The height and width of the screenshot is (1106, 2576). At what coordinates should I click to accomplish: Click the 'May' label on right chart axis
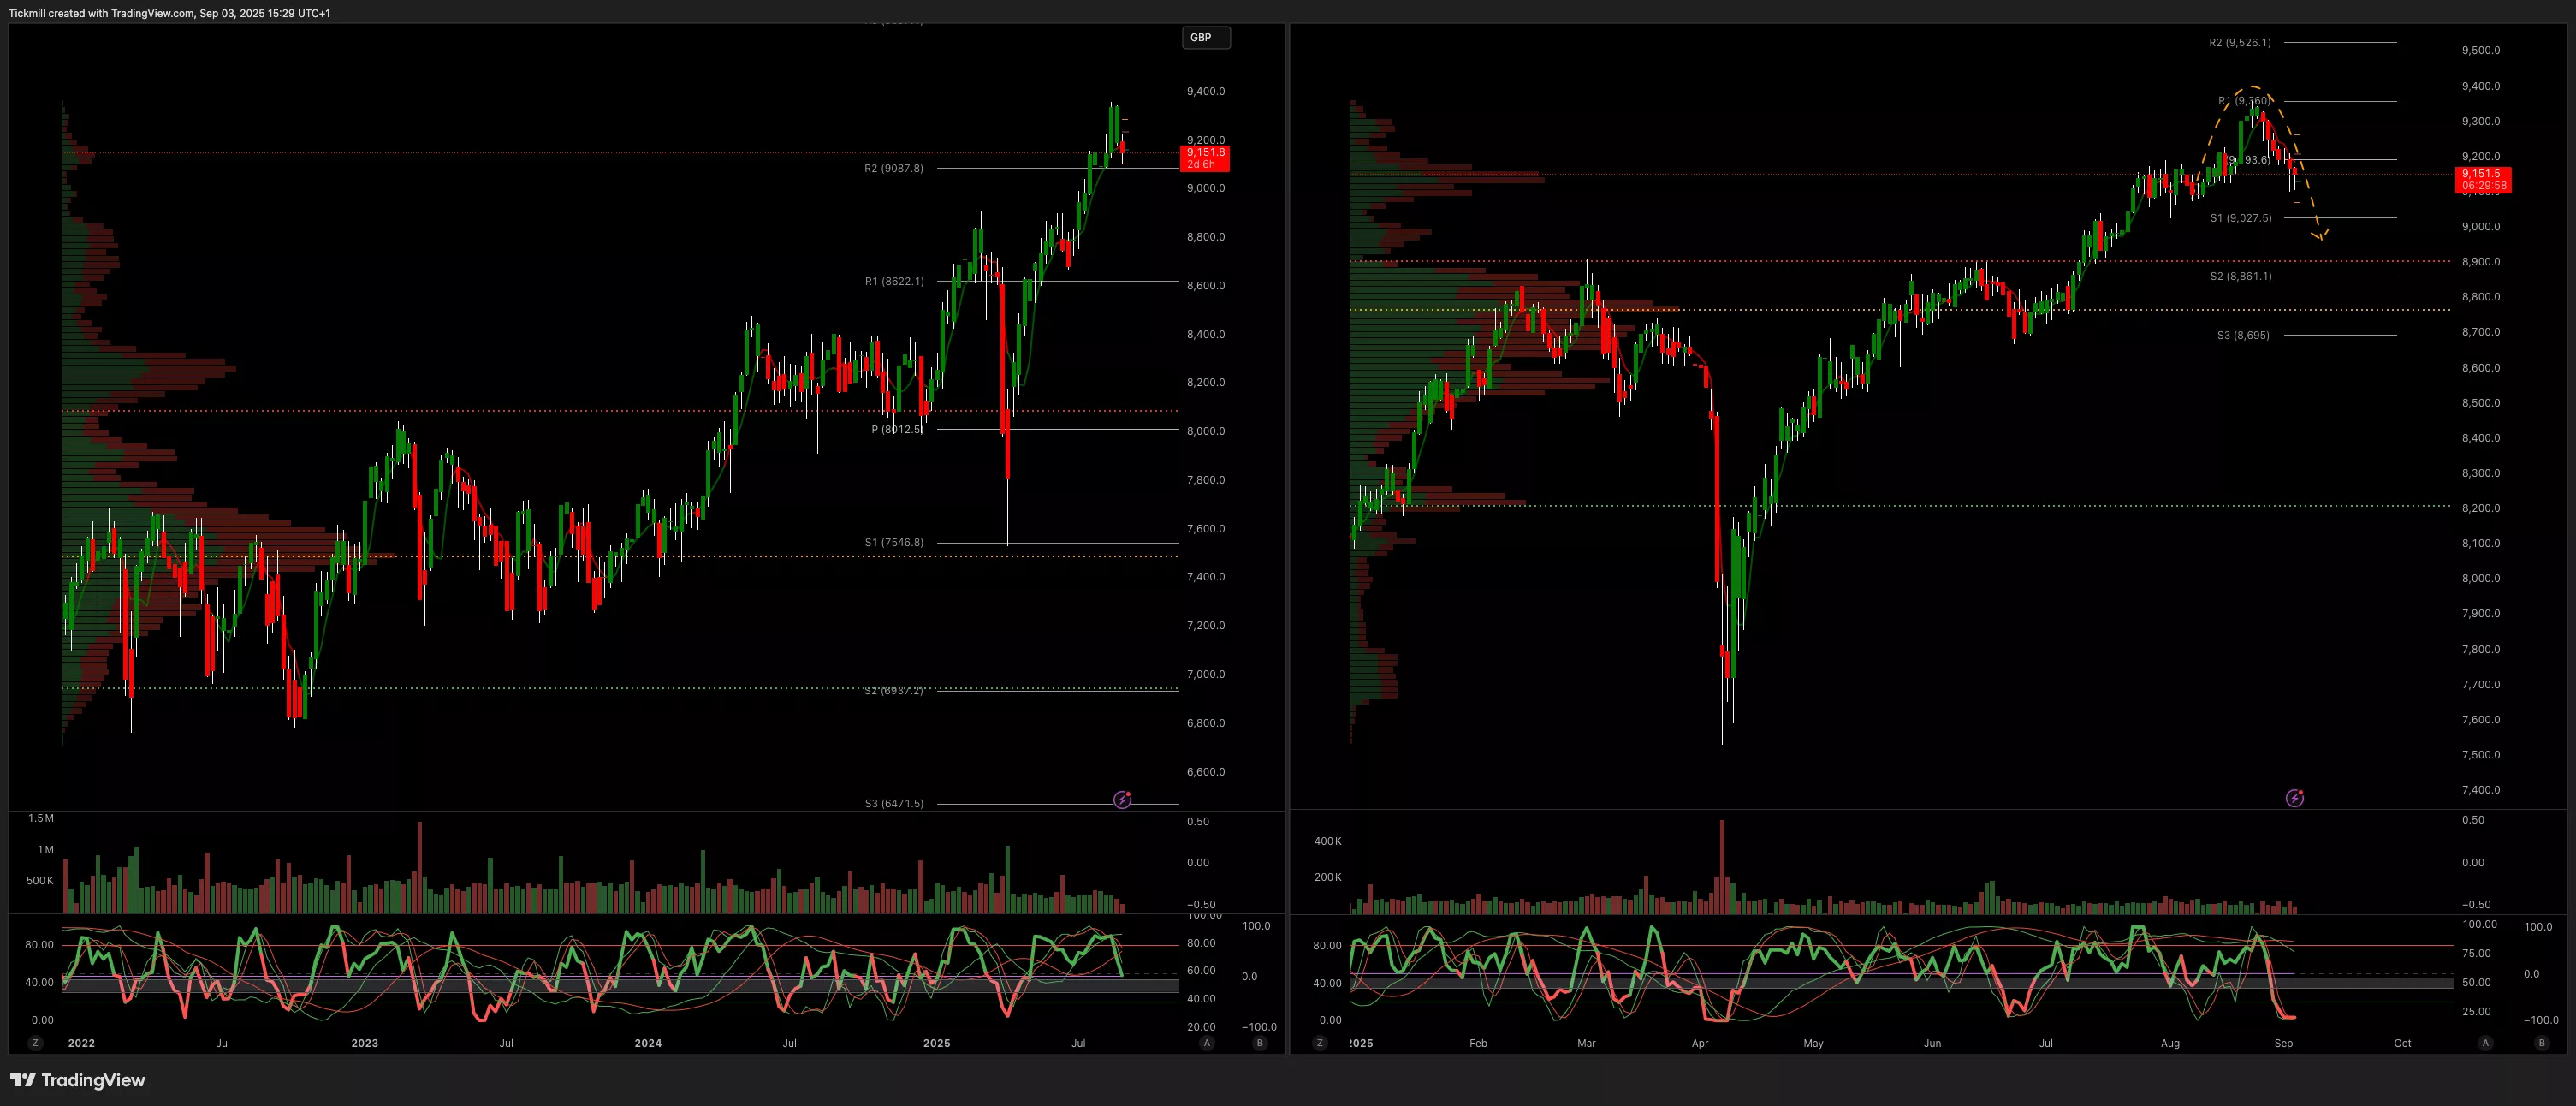point(1813,1043)
